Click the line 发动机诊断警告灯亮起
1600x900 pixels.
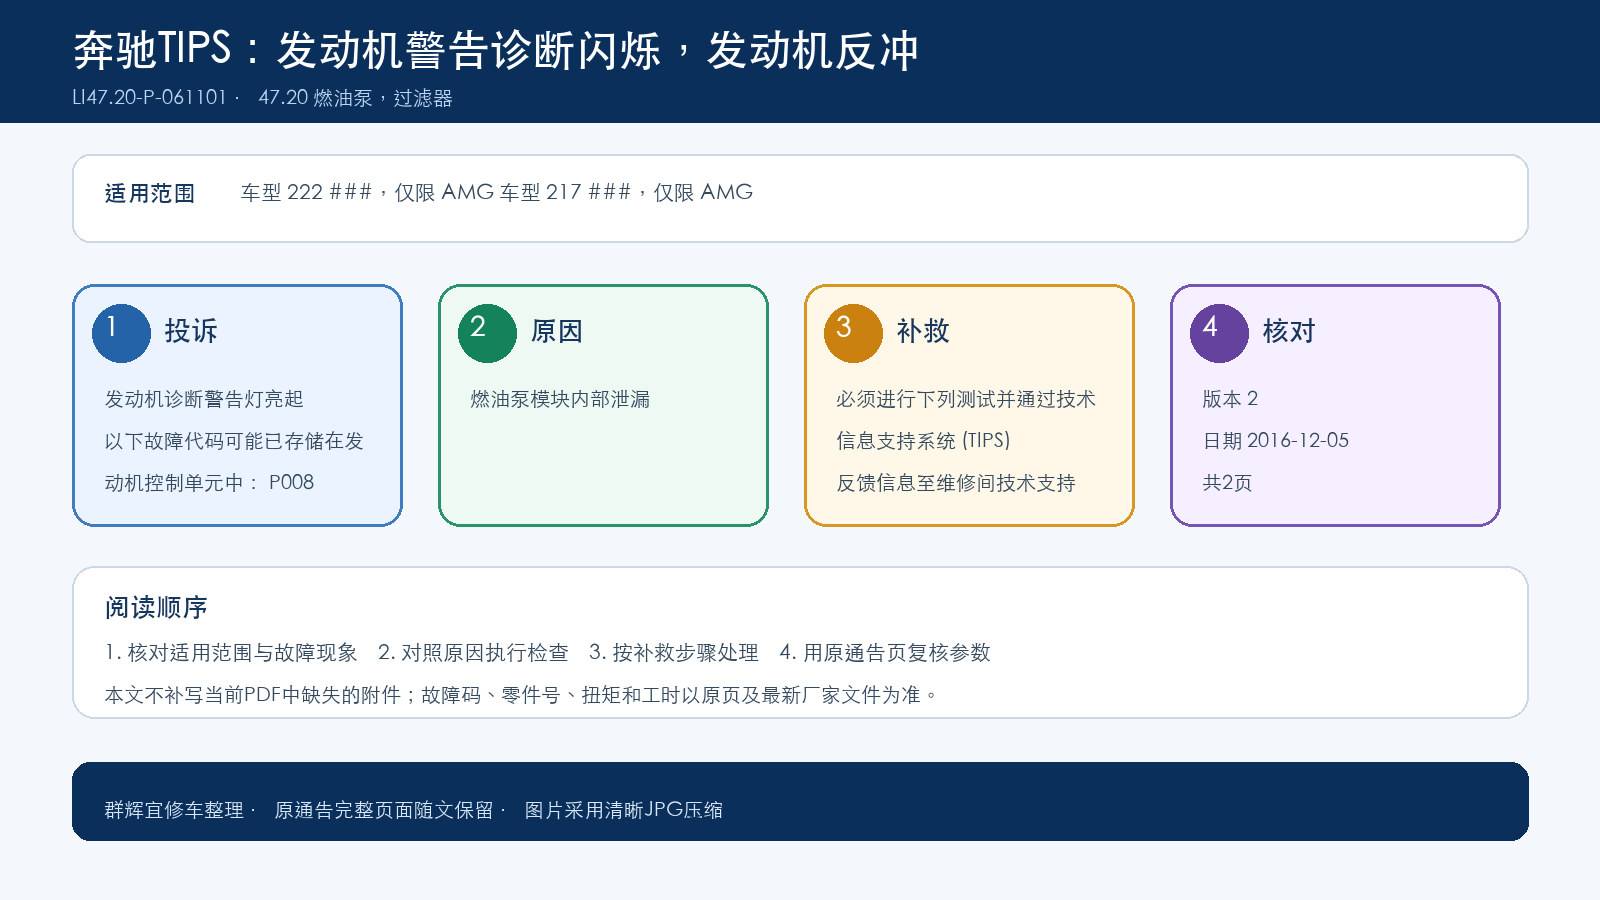(204, 399)
